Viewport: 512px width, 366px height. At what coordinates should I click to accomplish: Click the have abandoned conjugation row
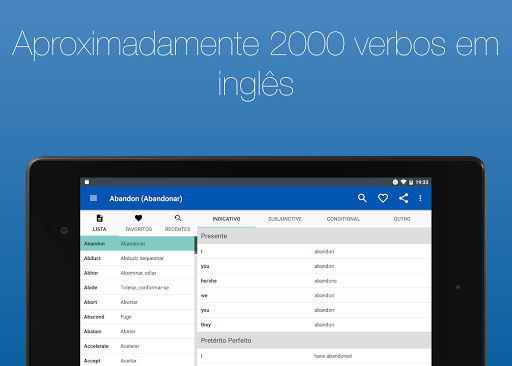tap(314, 356)
